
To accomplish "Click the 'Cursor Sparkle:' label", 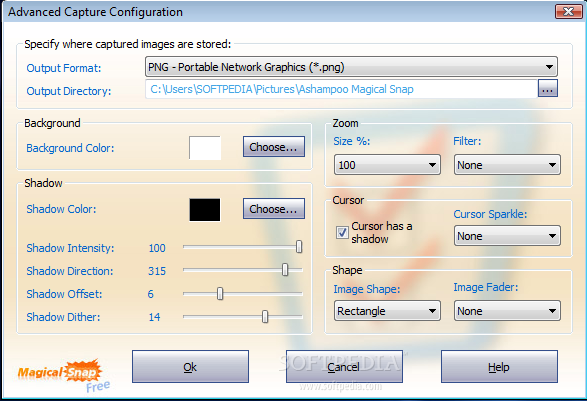I will tap(490, 214).
